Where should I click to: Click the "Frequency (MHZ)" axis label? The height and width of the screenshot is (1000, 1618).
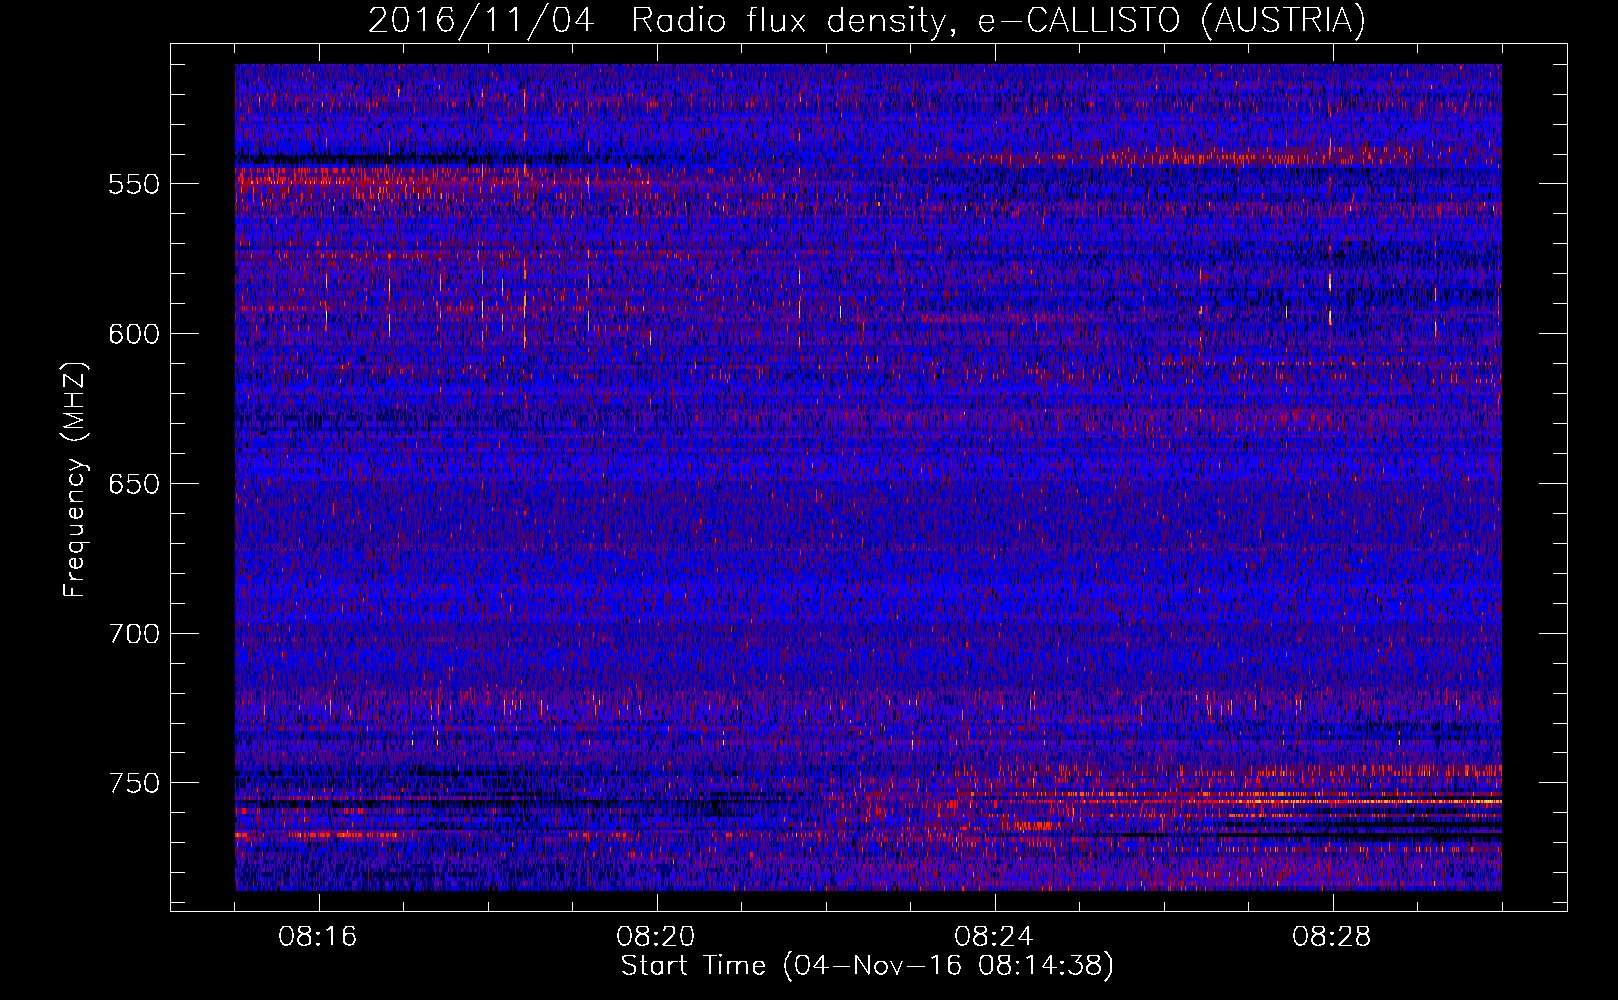pos(75,480)
